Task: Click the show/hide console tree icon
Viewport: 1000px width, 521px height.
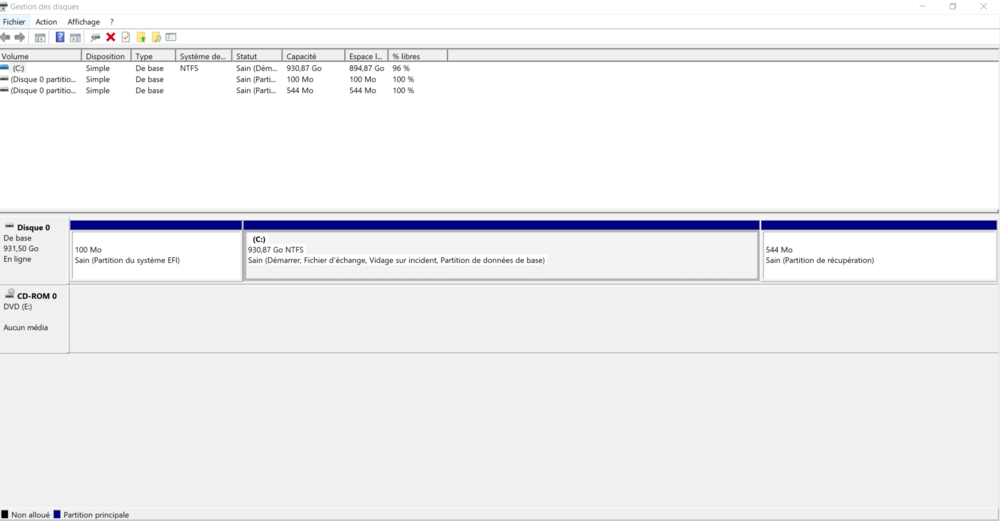Action: (x=40, y=37)
